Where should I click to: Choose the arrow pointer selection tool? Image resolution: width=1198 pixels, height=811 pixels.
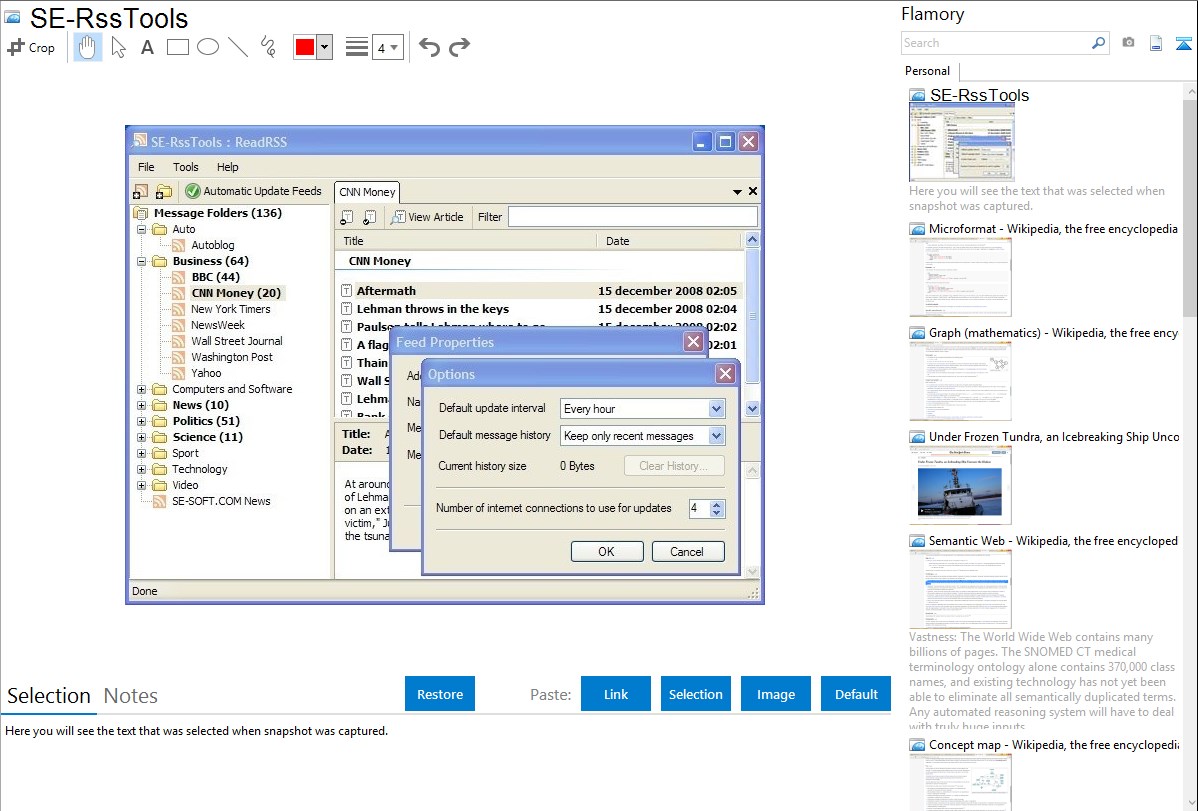(118, 47)
